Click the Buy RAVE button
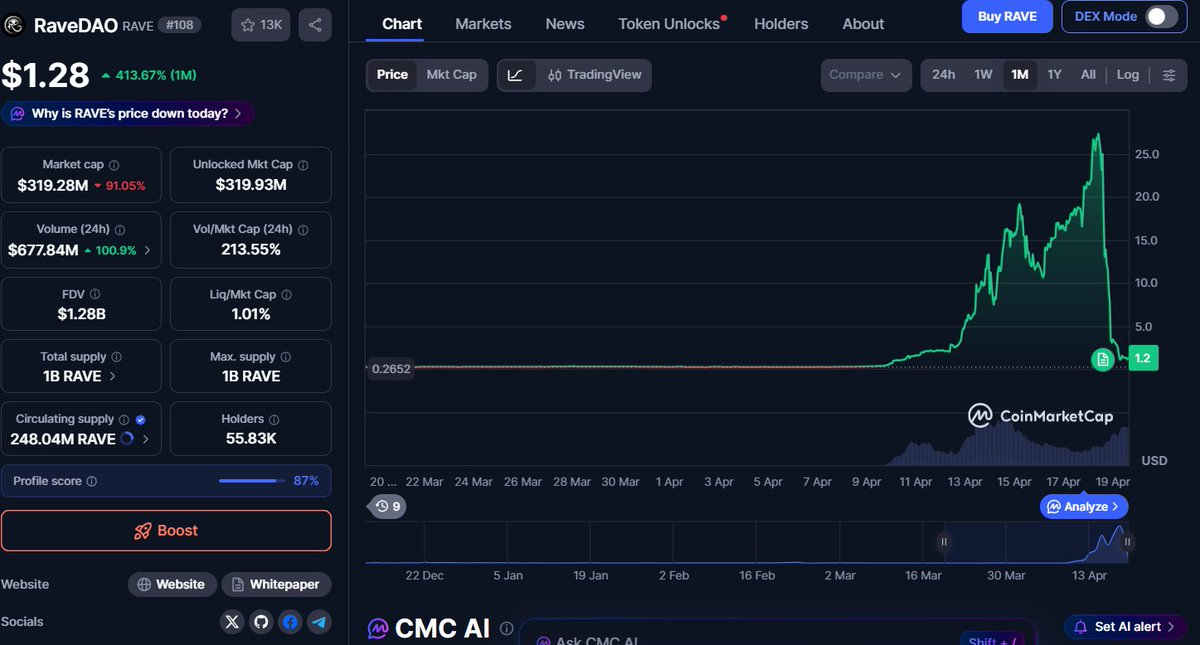The image size is (1200, 645). click(1007, 16)
